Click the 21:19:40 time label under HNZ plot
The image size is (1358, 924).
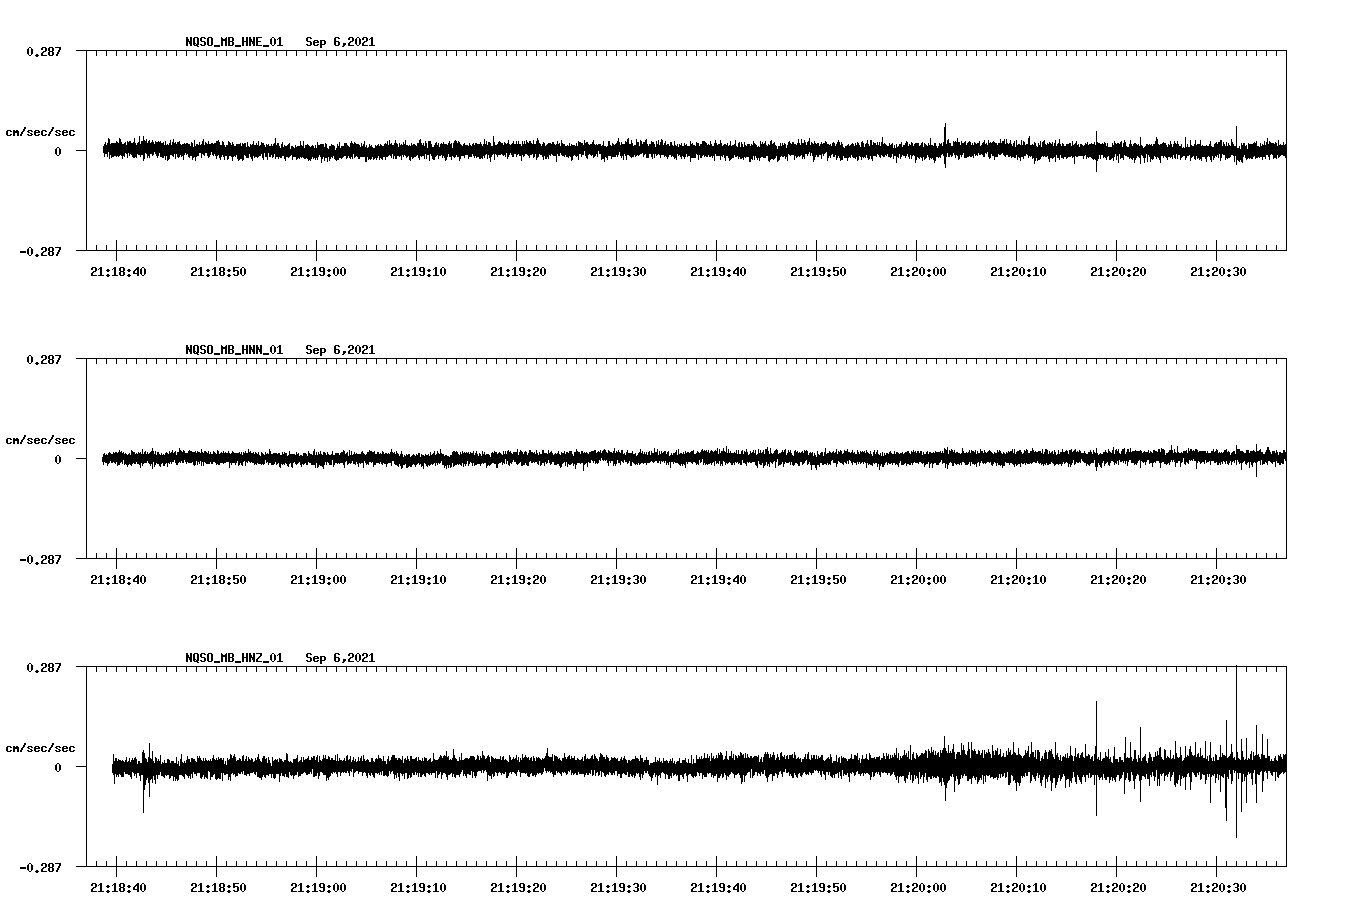[718, 887]
